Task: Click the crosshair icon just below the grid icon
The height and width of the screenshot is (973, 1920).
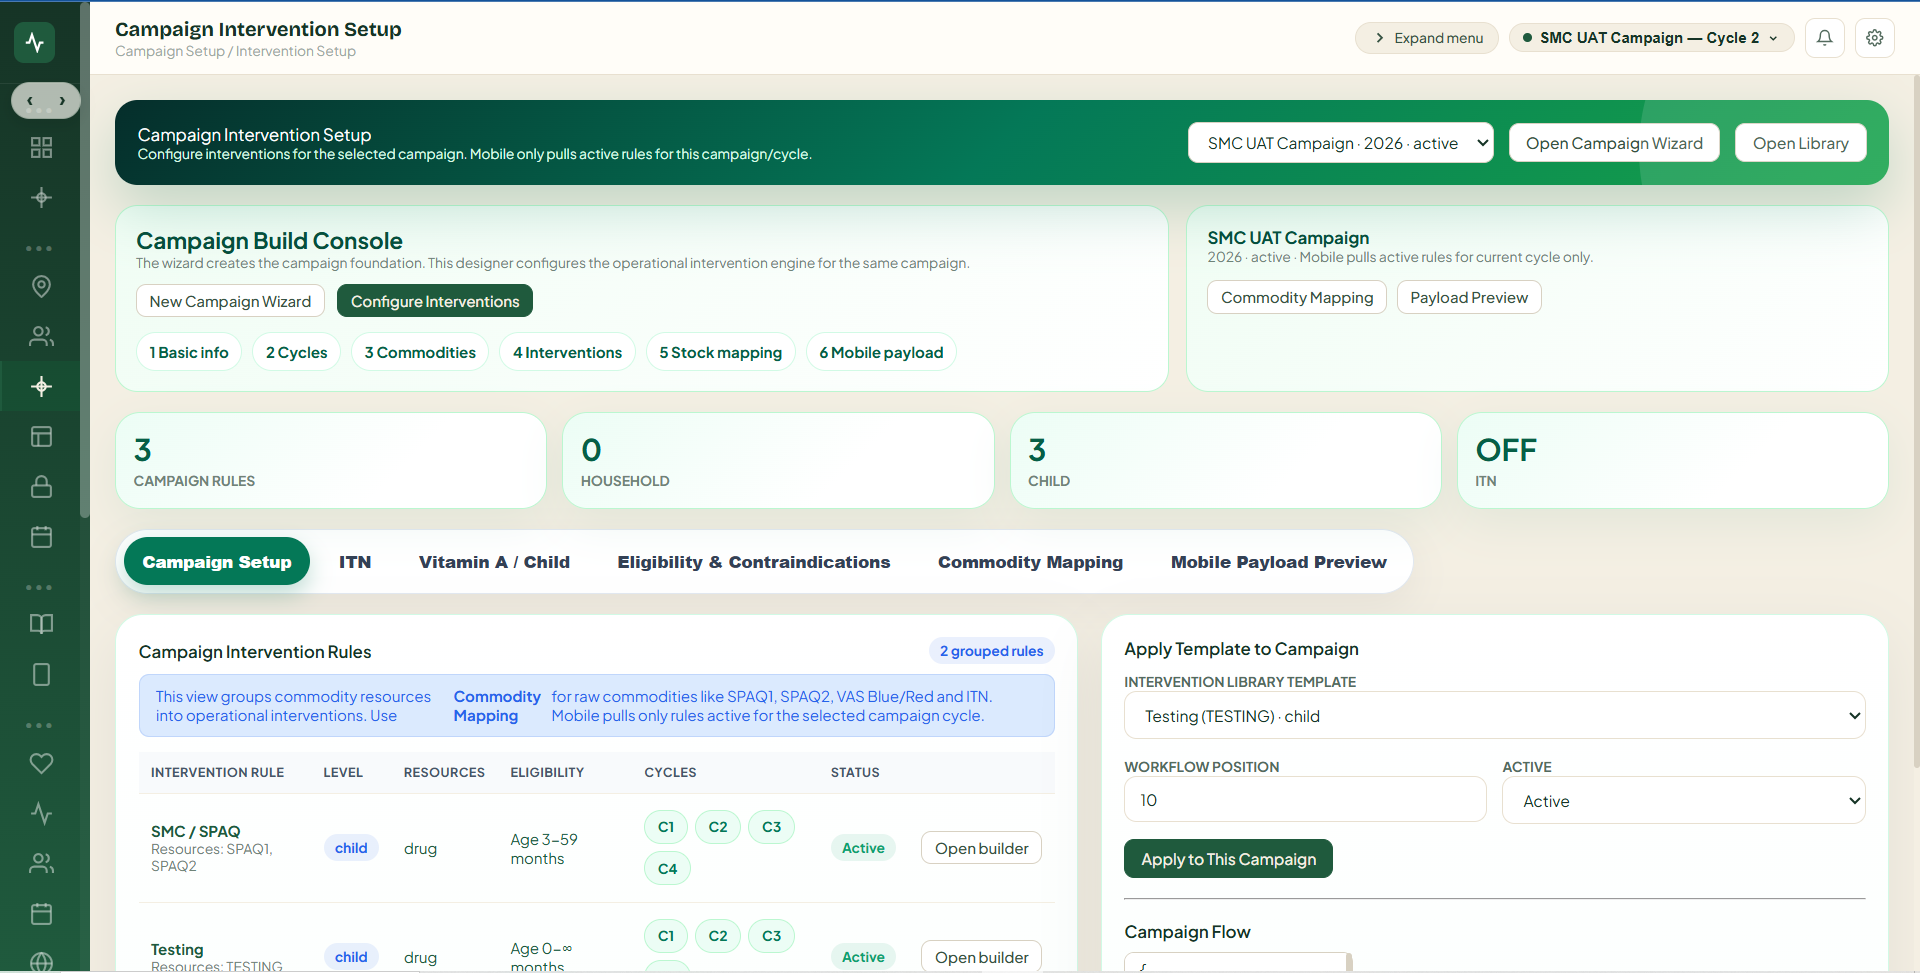Action: 41,197
